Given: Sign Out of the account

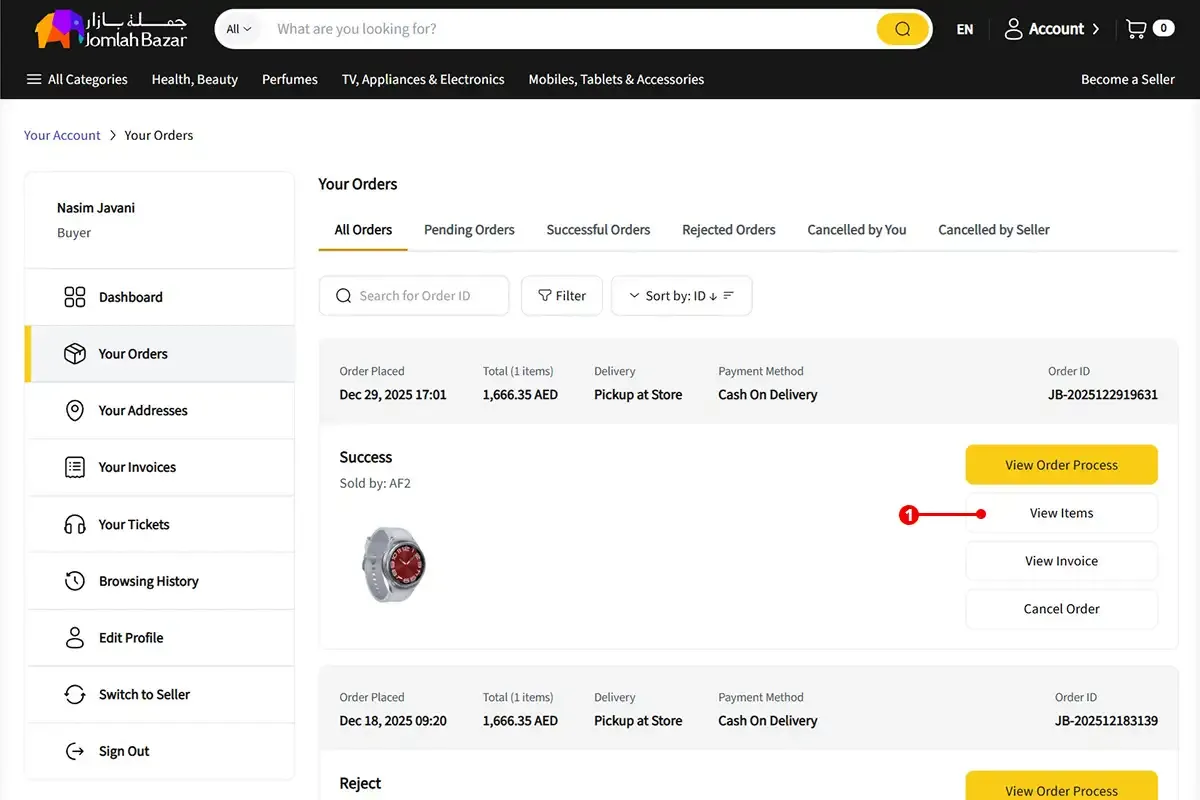Looking at the screenshot, I should pyautogui.click(x=124, y=751).
